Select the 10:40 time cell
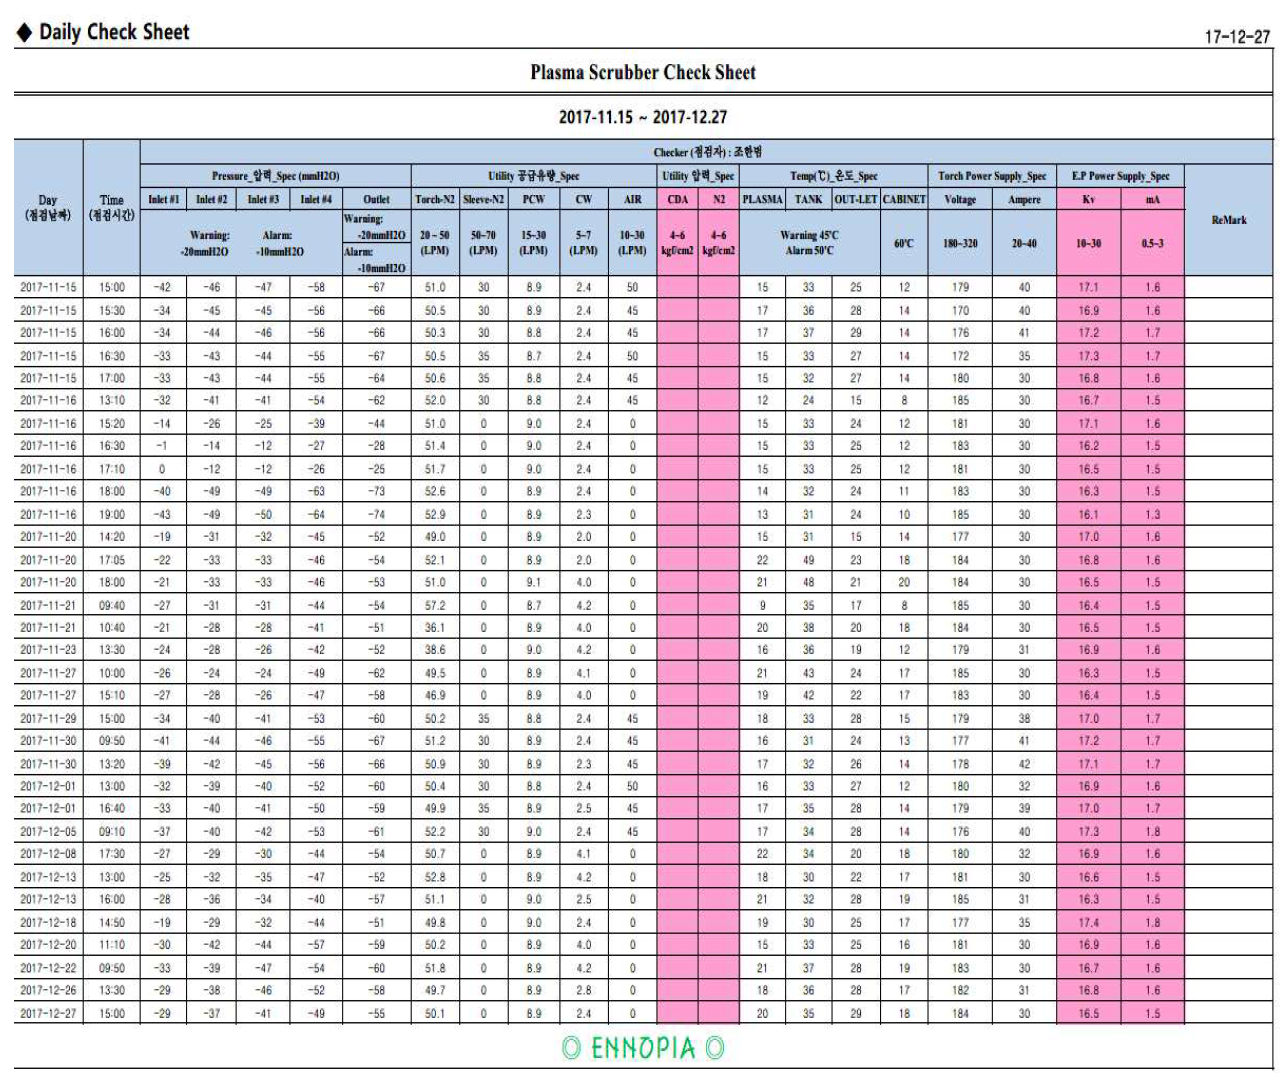The image size is (1282, 1083). [112, 628]
